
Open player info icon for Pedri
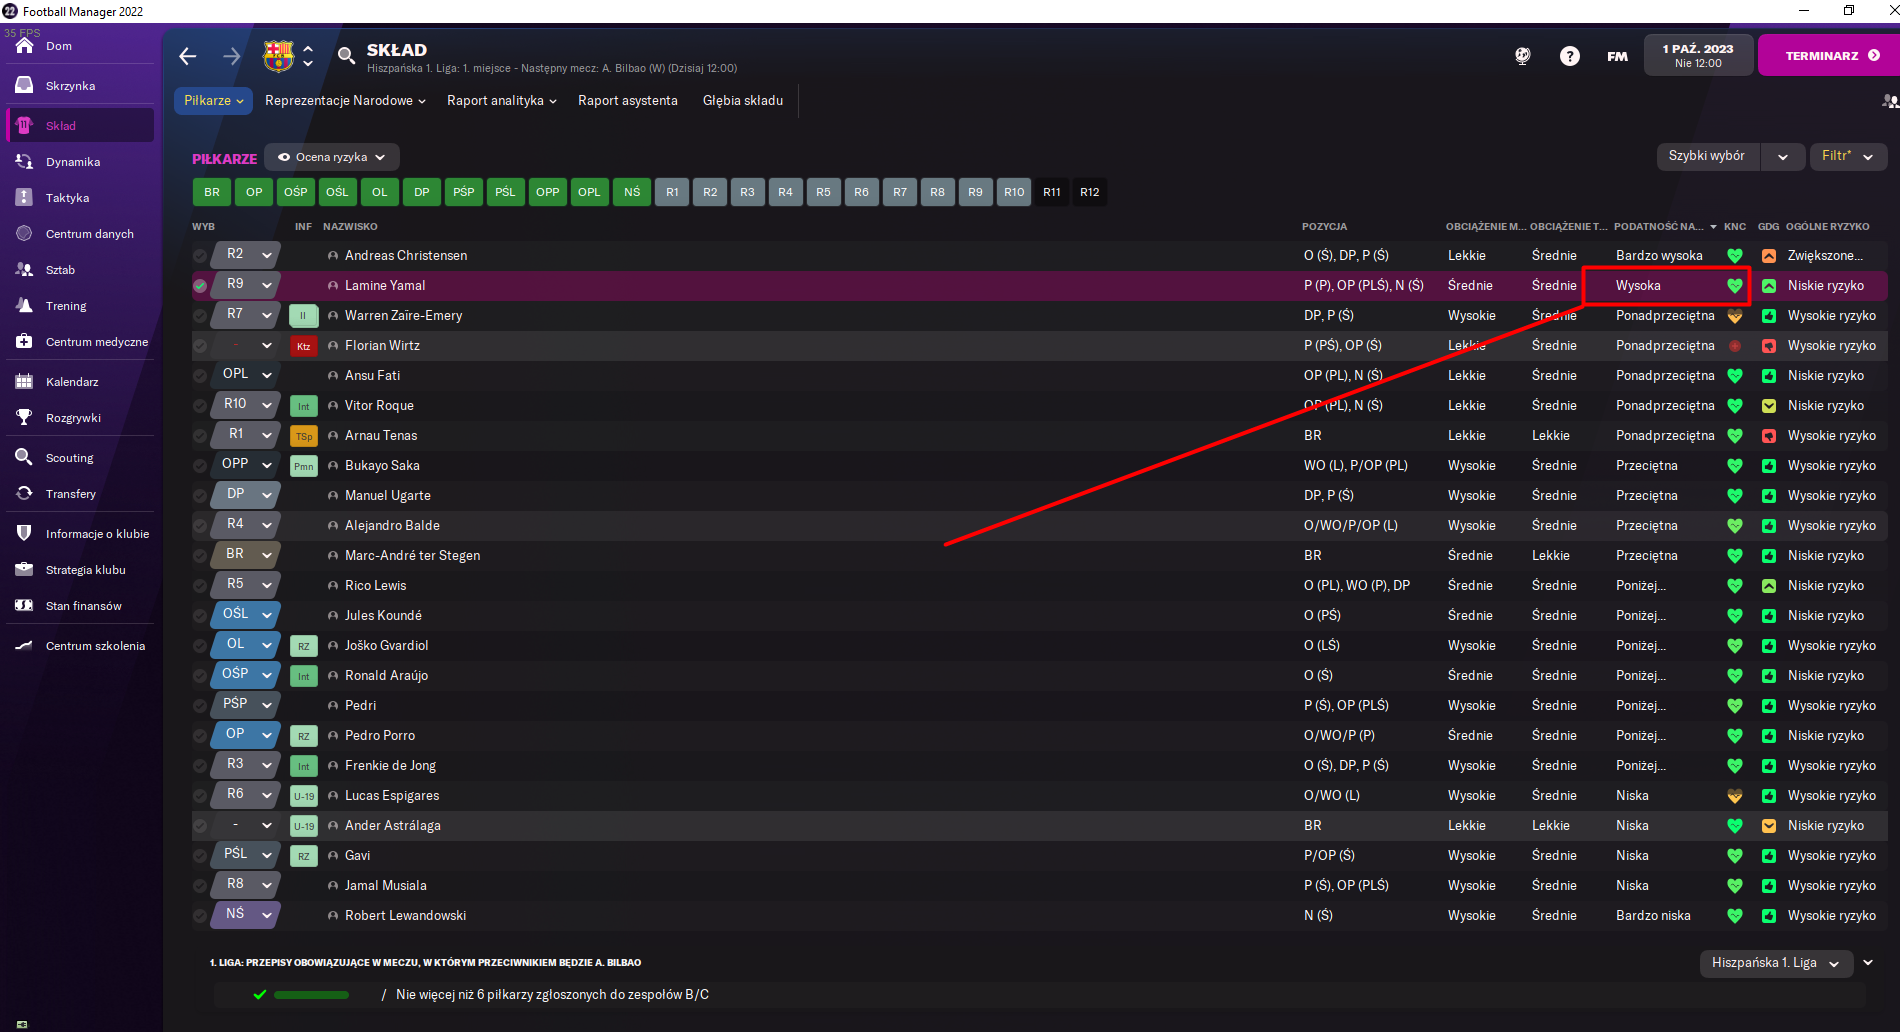[x=333, y=706]
